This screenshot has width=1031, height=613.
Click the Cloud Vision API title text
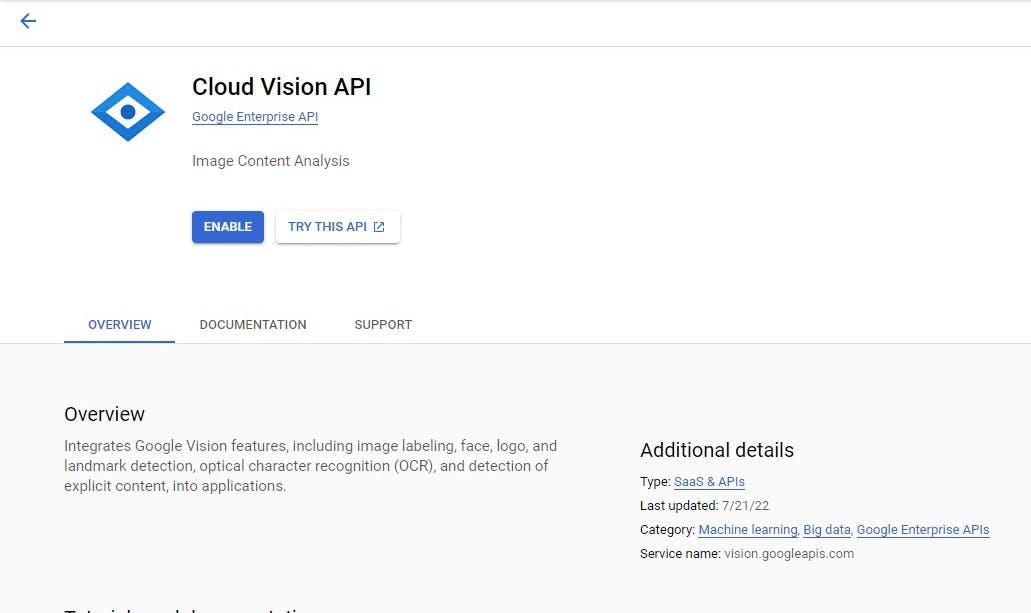coord(281,87)
